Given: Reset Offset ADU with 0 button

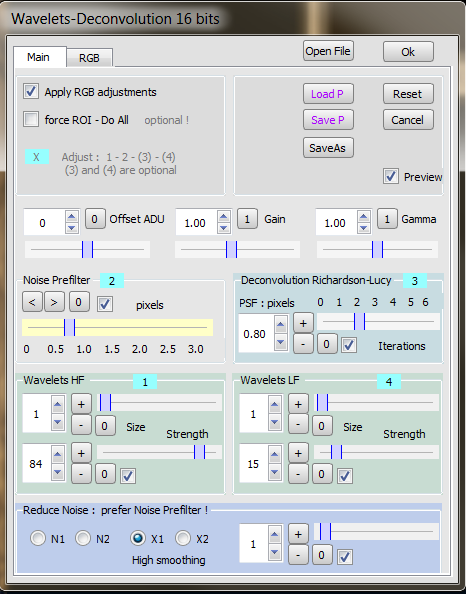Looking at the screenshot, I should (x=95, y=219).
